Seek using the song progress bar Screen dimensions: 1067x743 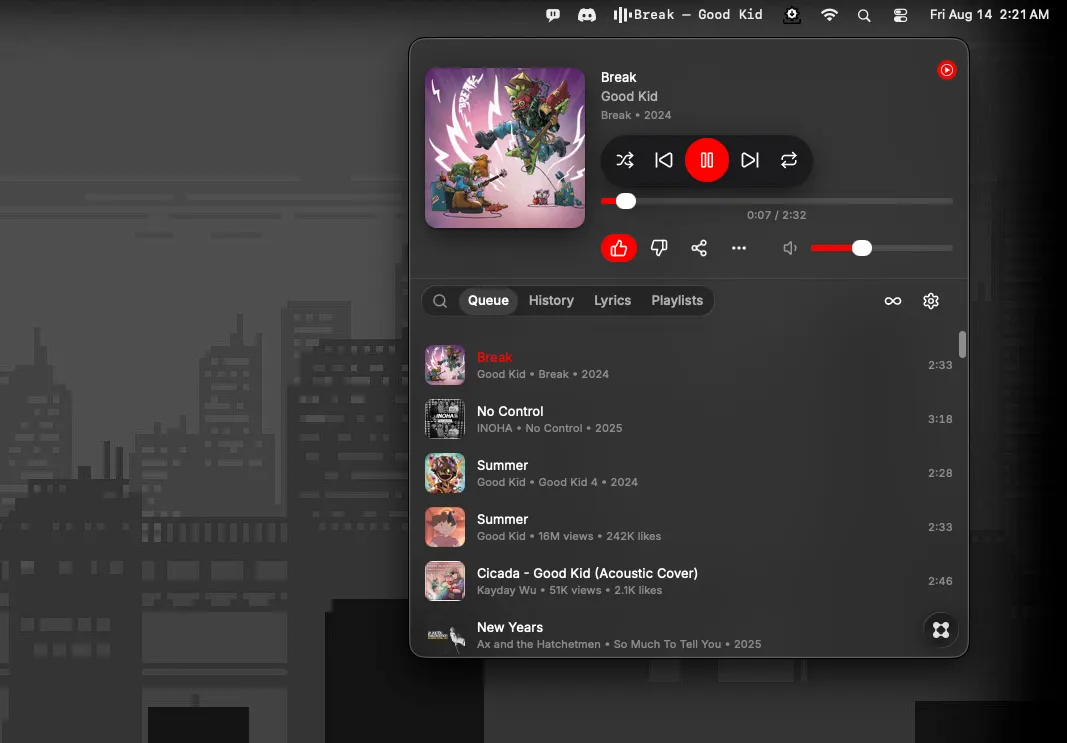click(777, 201)
